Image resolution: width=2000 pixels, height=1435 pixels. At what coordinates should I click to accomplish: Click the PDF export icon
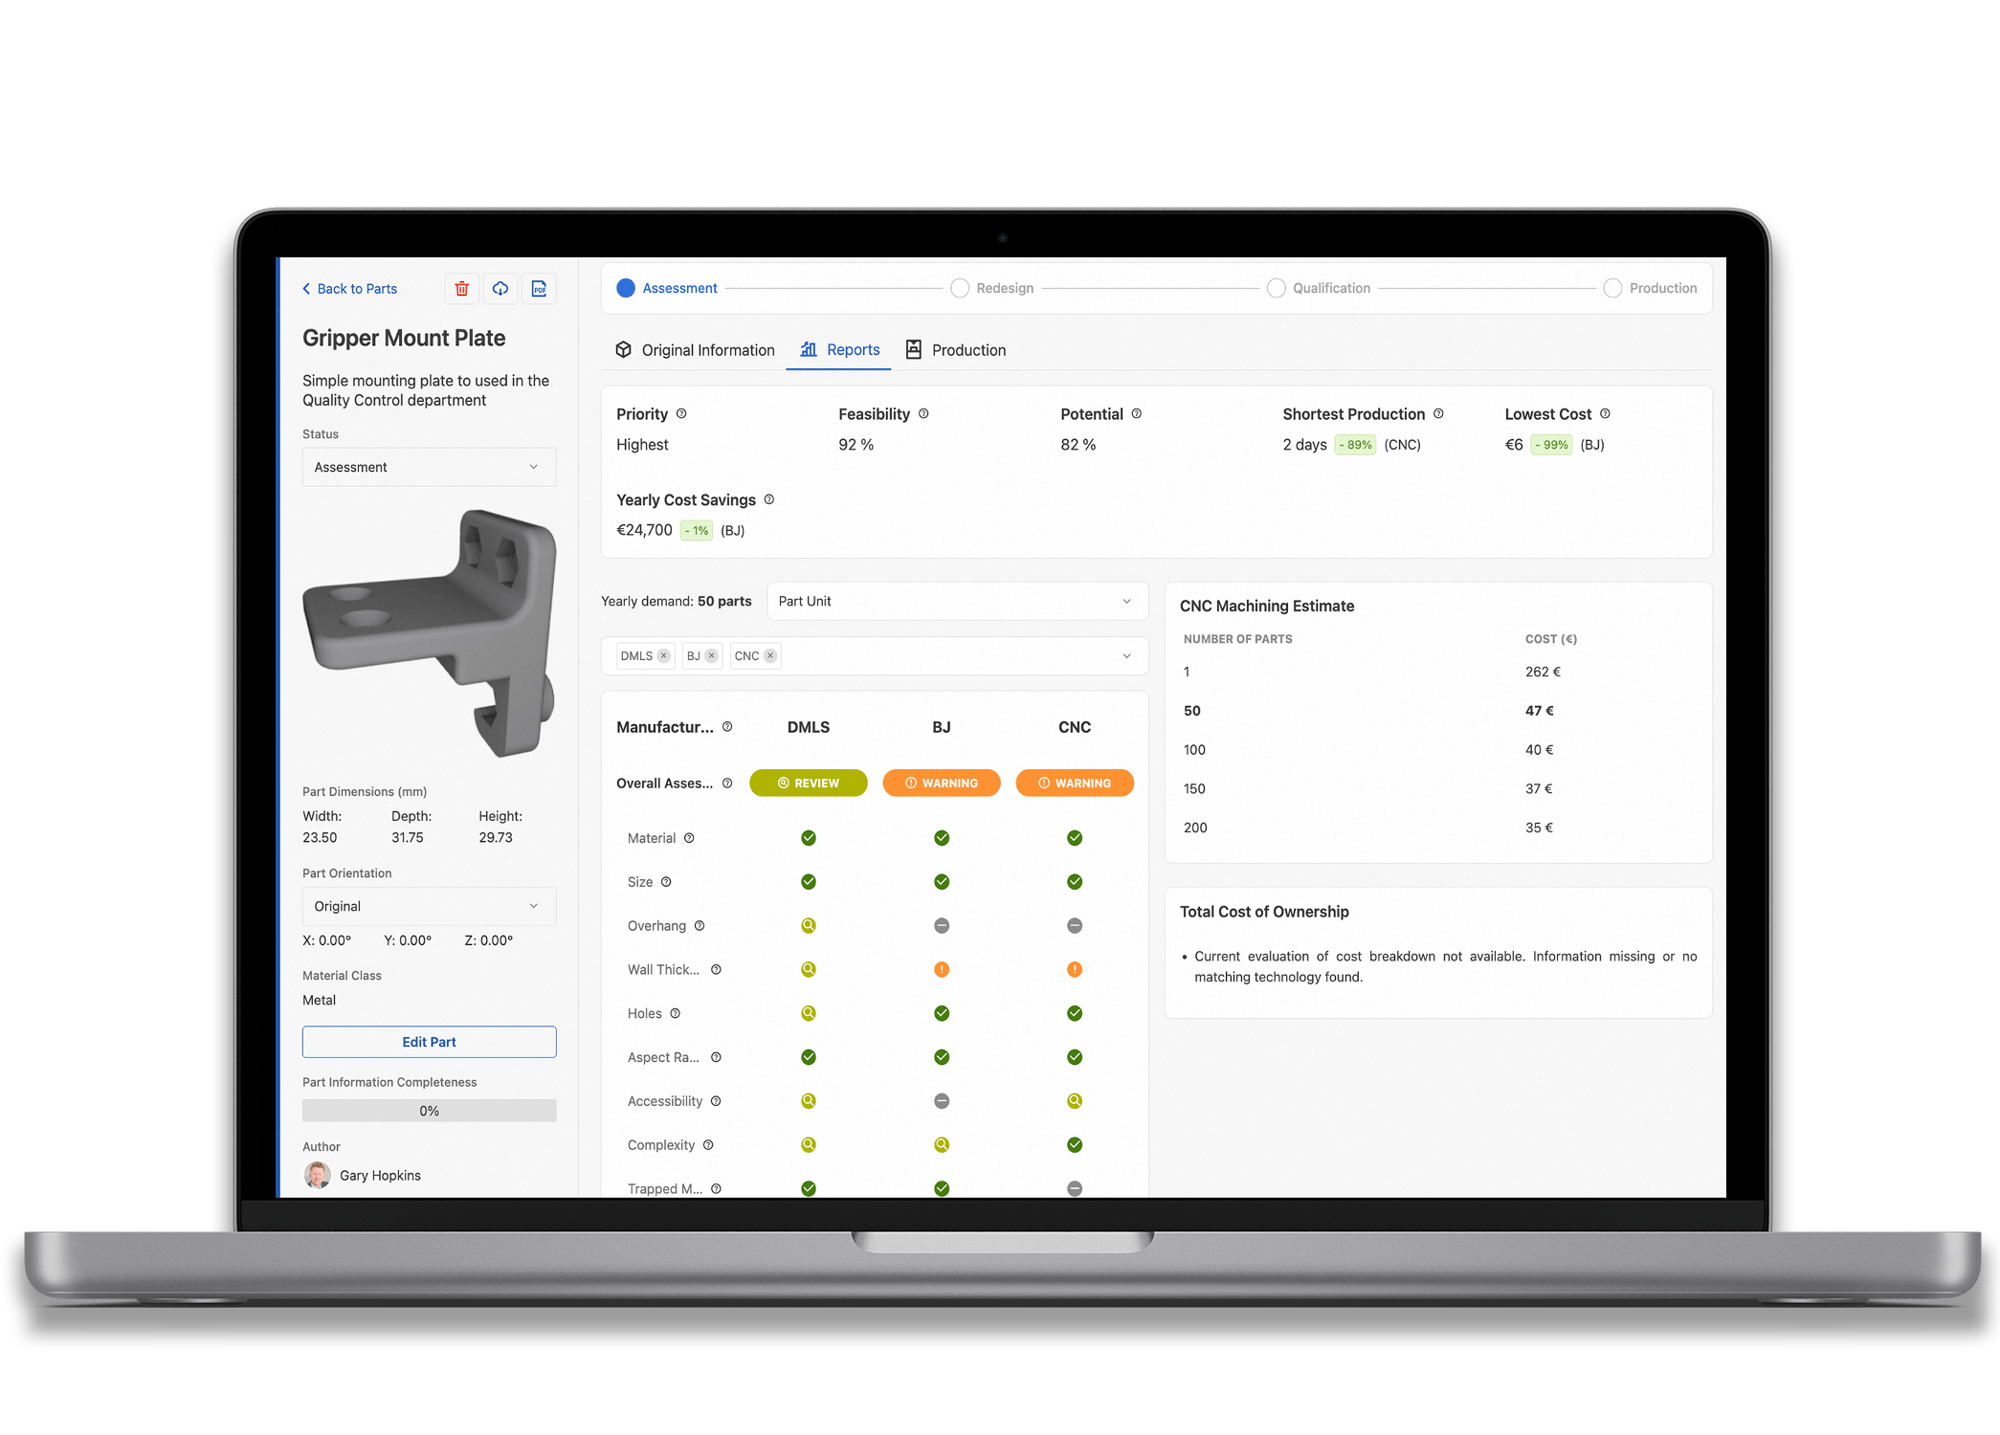tap(539, 289)
